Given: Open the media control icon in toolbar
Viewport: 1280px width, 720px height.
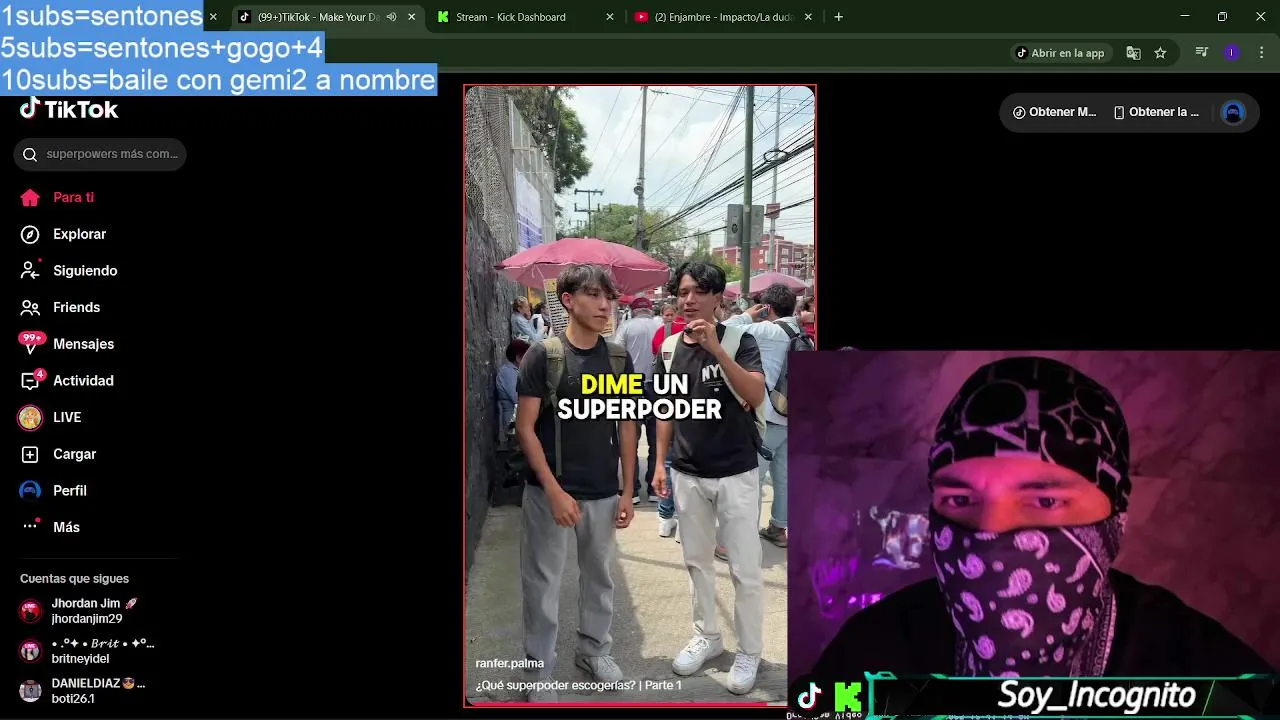Looking at the screenshot, I should tap(1202, 53).
